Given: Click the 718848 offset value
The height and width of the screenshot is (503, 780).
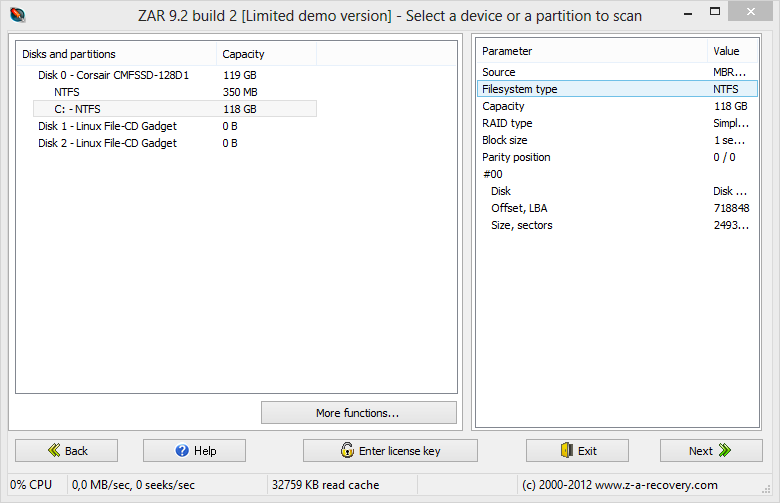Looking at the screenshot, I should click(731, 208).
